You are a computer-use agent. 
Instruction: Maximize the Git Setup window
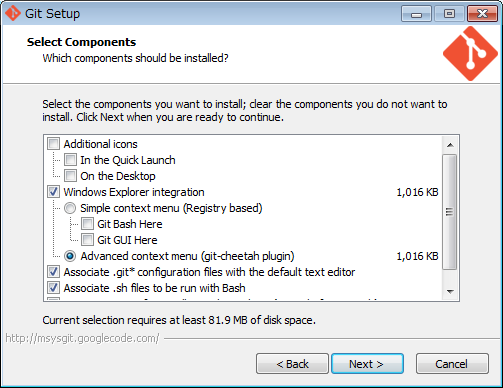coord(449,14)
